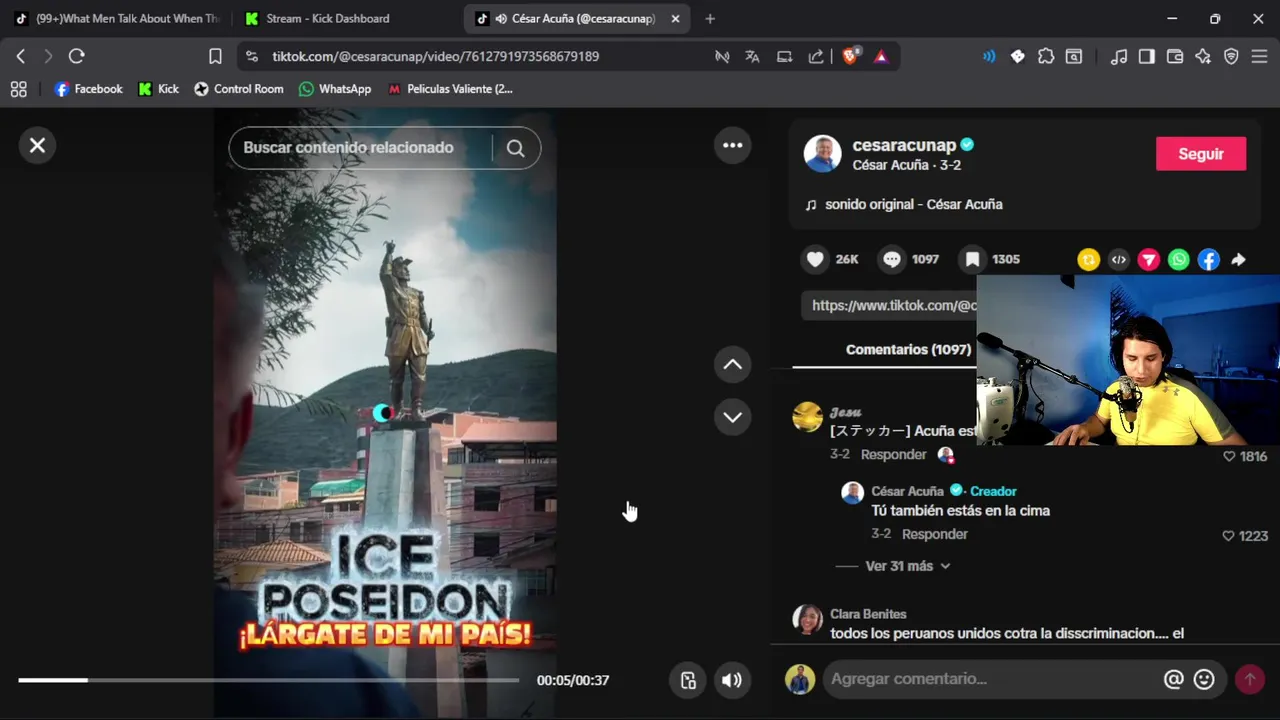
Task: Close the César Acuña TikTok tab
Action: click(675, 18)
